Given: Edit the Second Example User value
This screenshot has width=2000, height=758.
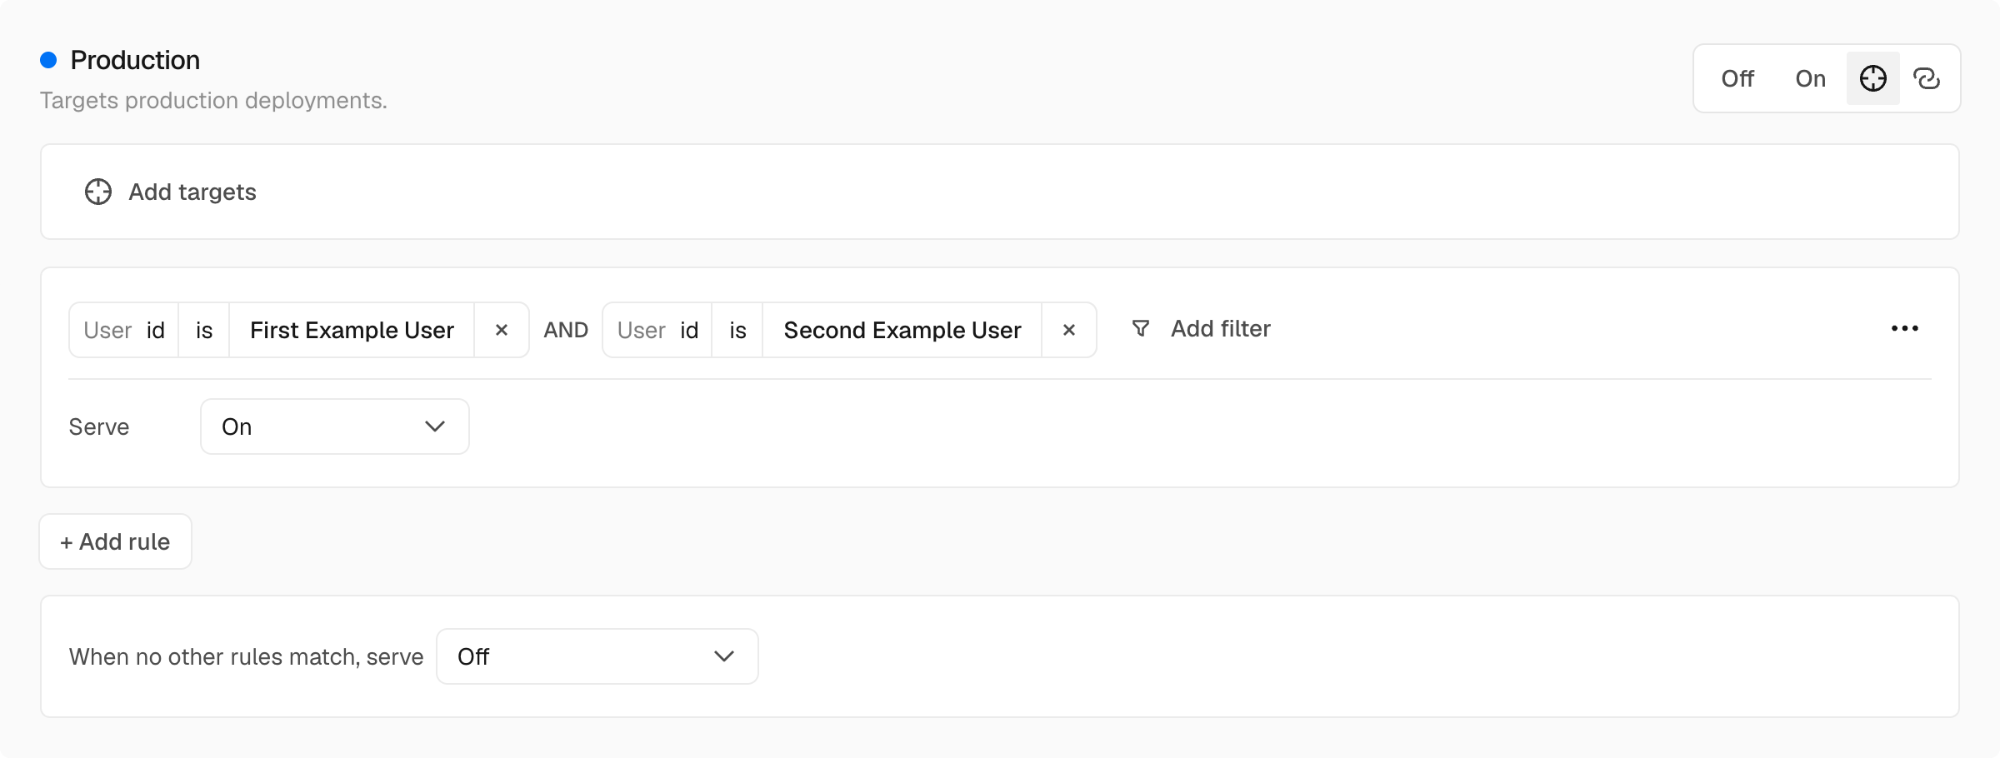Looking at the screenshot, I should tap(902, 330).
